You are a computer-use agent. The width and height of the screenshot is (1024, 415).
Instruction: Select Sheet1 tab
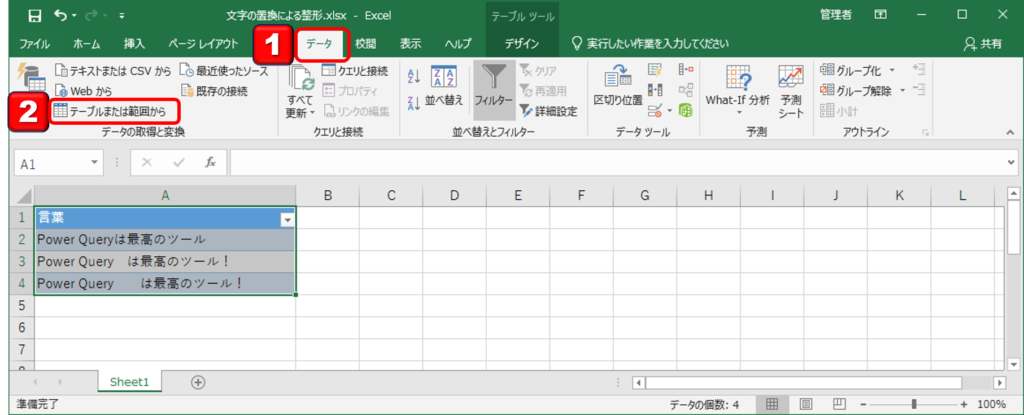click(x=129, y=383)
